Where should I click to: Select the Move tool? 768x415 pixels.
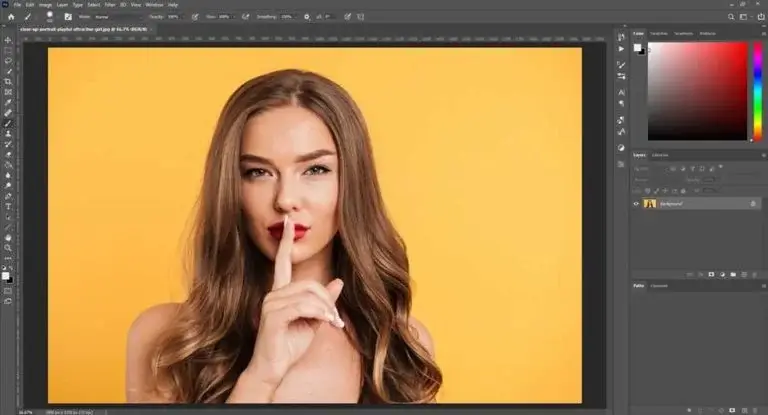pyautogui.click(x=8, y=40)
